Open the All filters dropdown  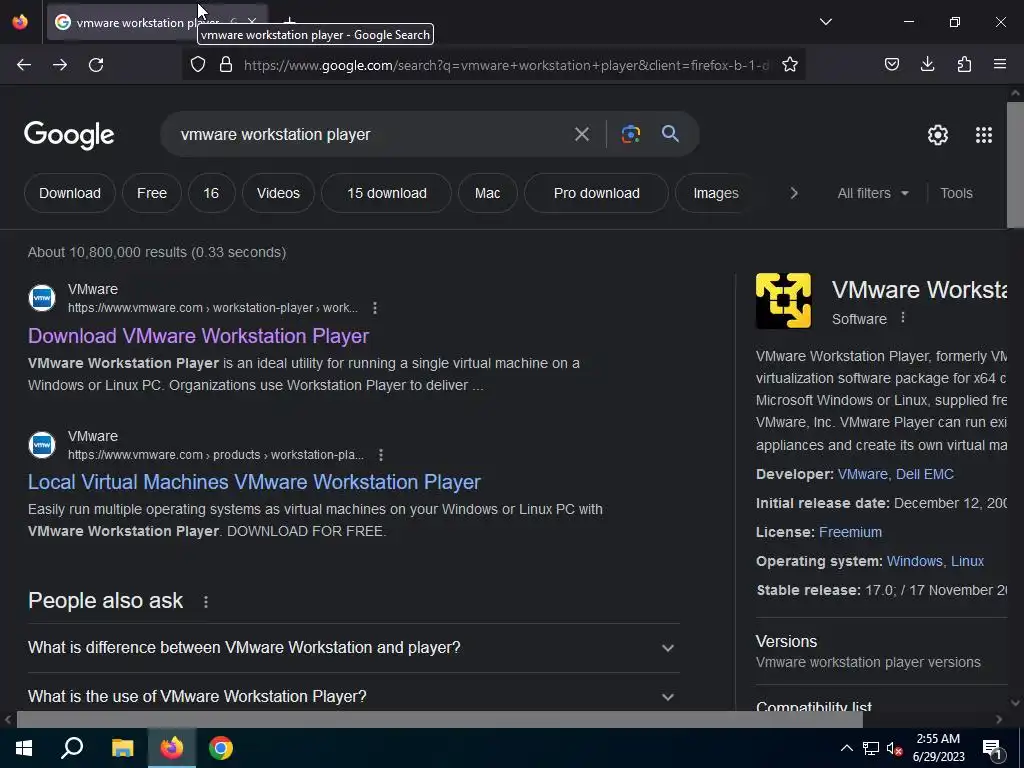click(872, 193)
